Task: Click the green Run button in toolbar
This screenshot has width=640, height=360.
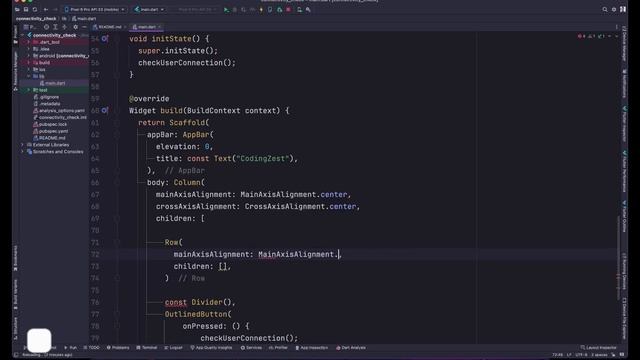Action: (x=226, y=9)
